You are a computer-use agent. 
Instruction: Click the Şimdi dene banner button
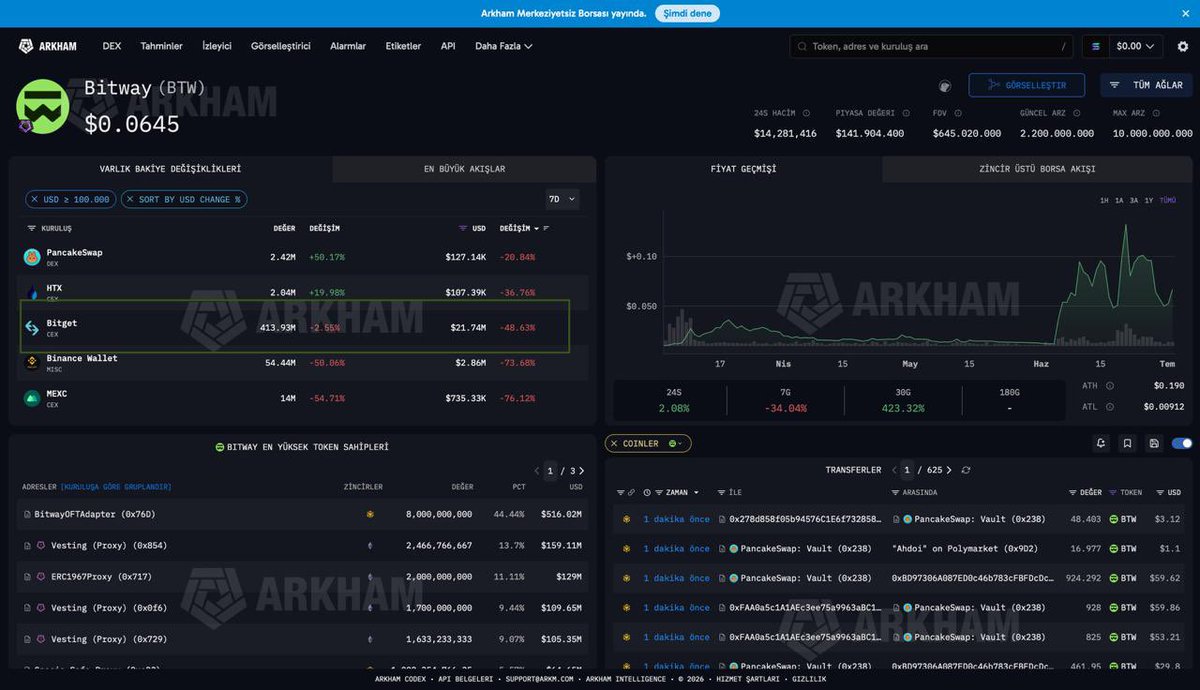(x=687, y=13)
